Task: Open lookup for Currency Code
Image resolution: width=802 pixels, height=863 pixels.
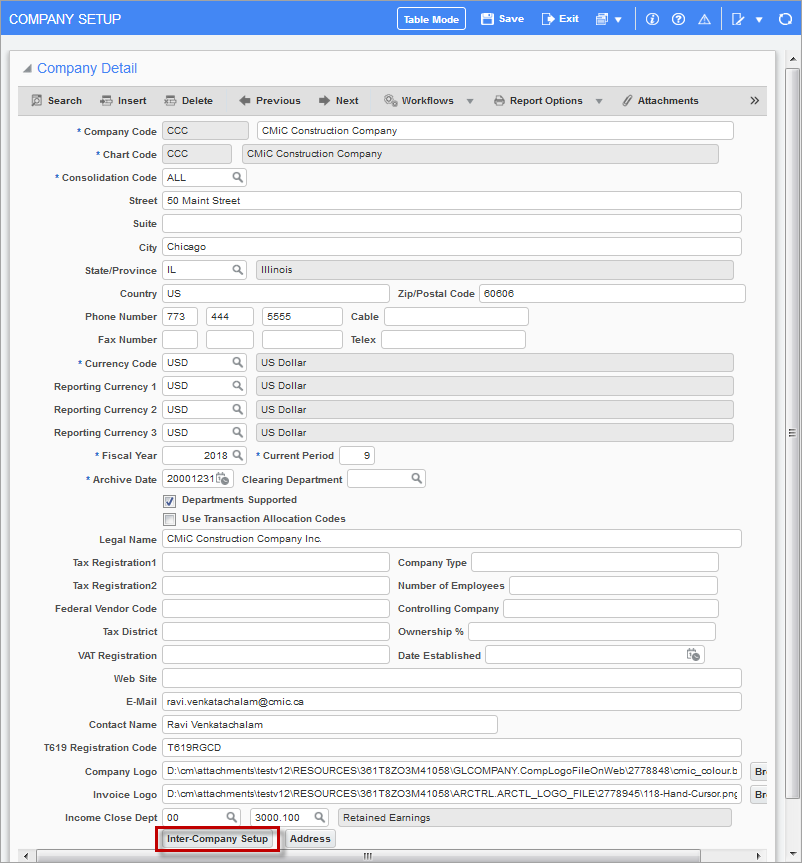Action: click(x=237, y=362)
